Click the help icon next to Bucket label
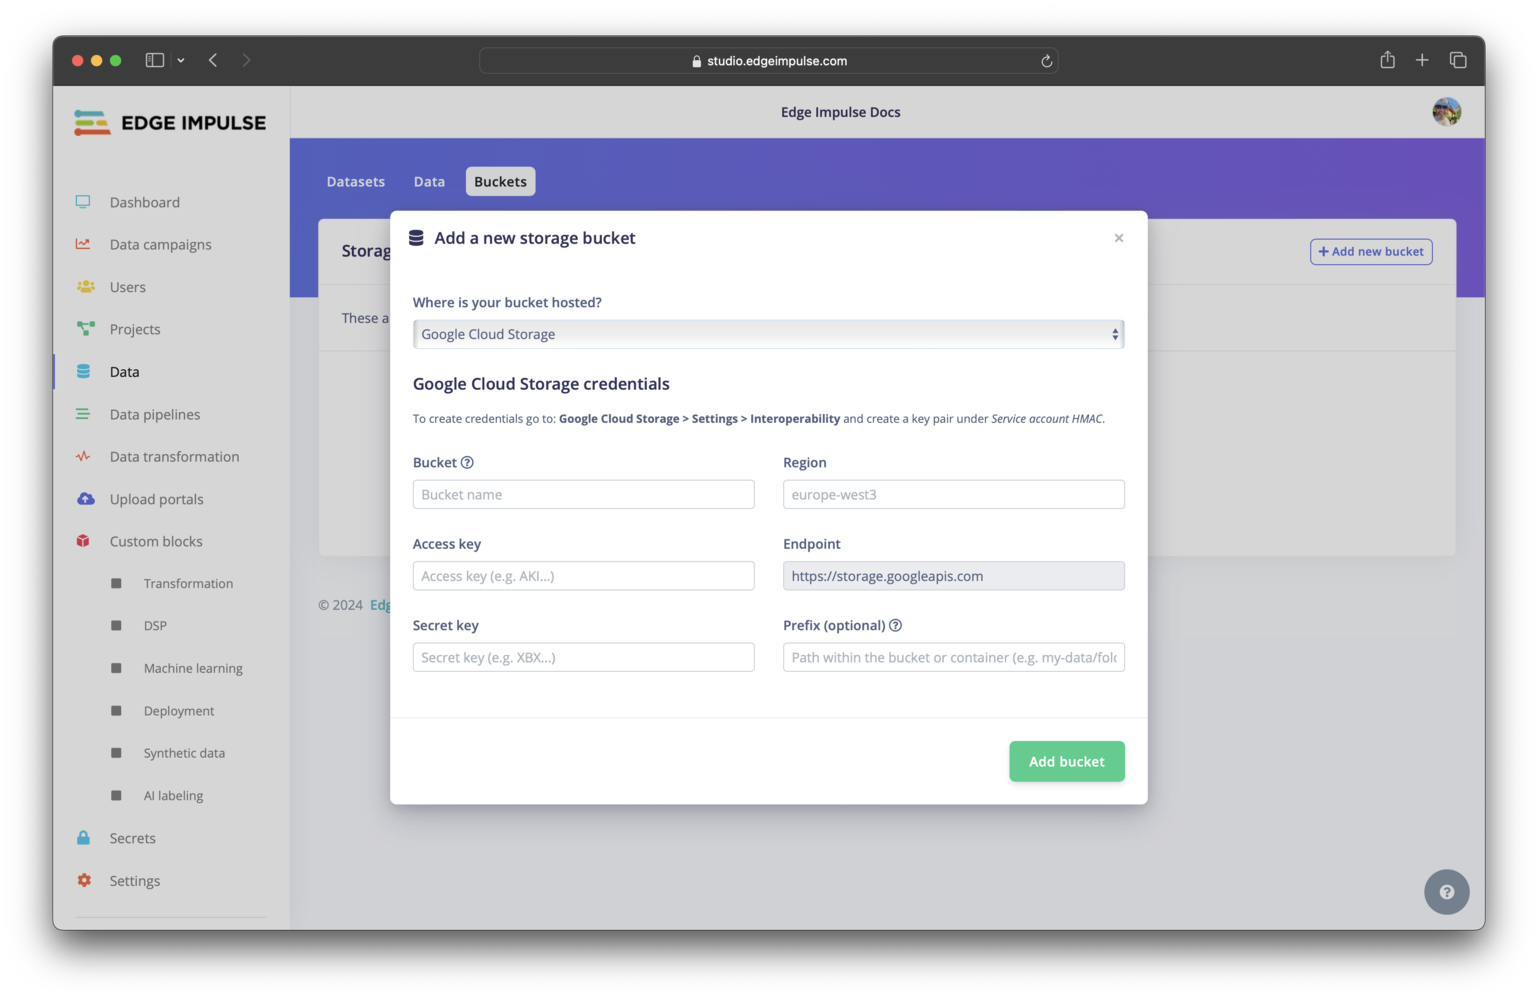 467,462
